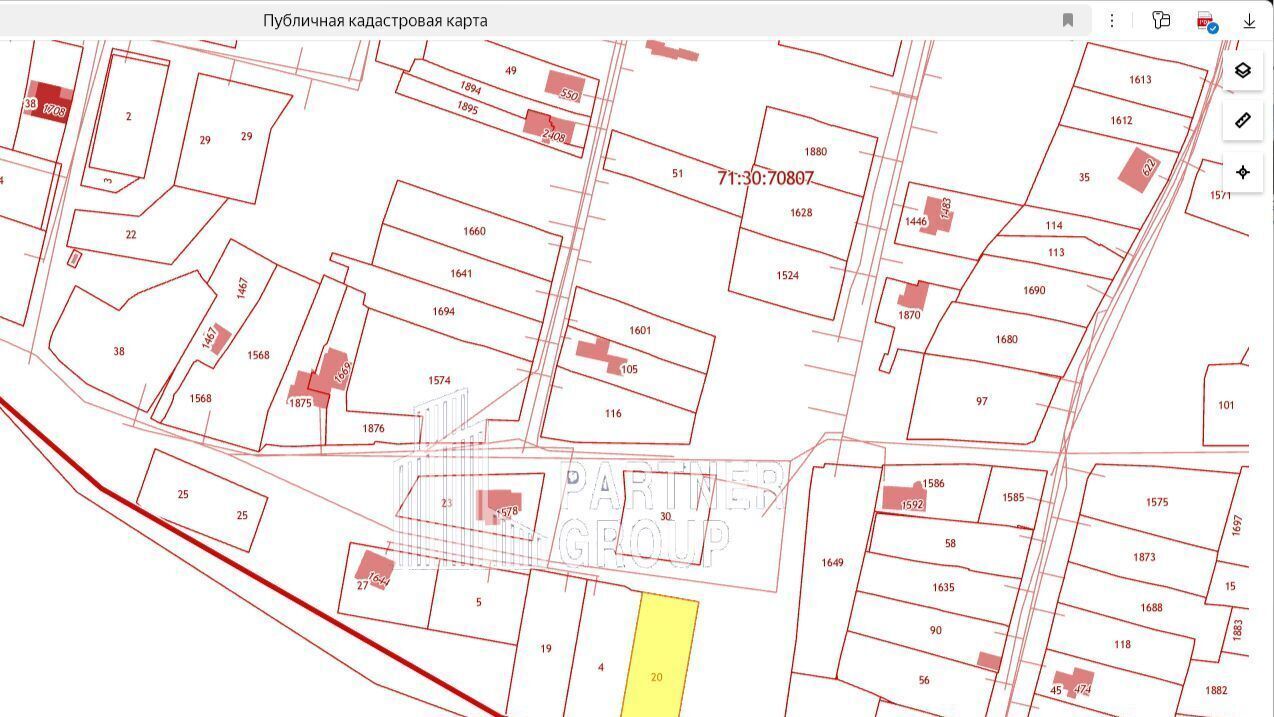
Task: Open the three-dot page menu
Action: click(x=1112, y=20)
